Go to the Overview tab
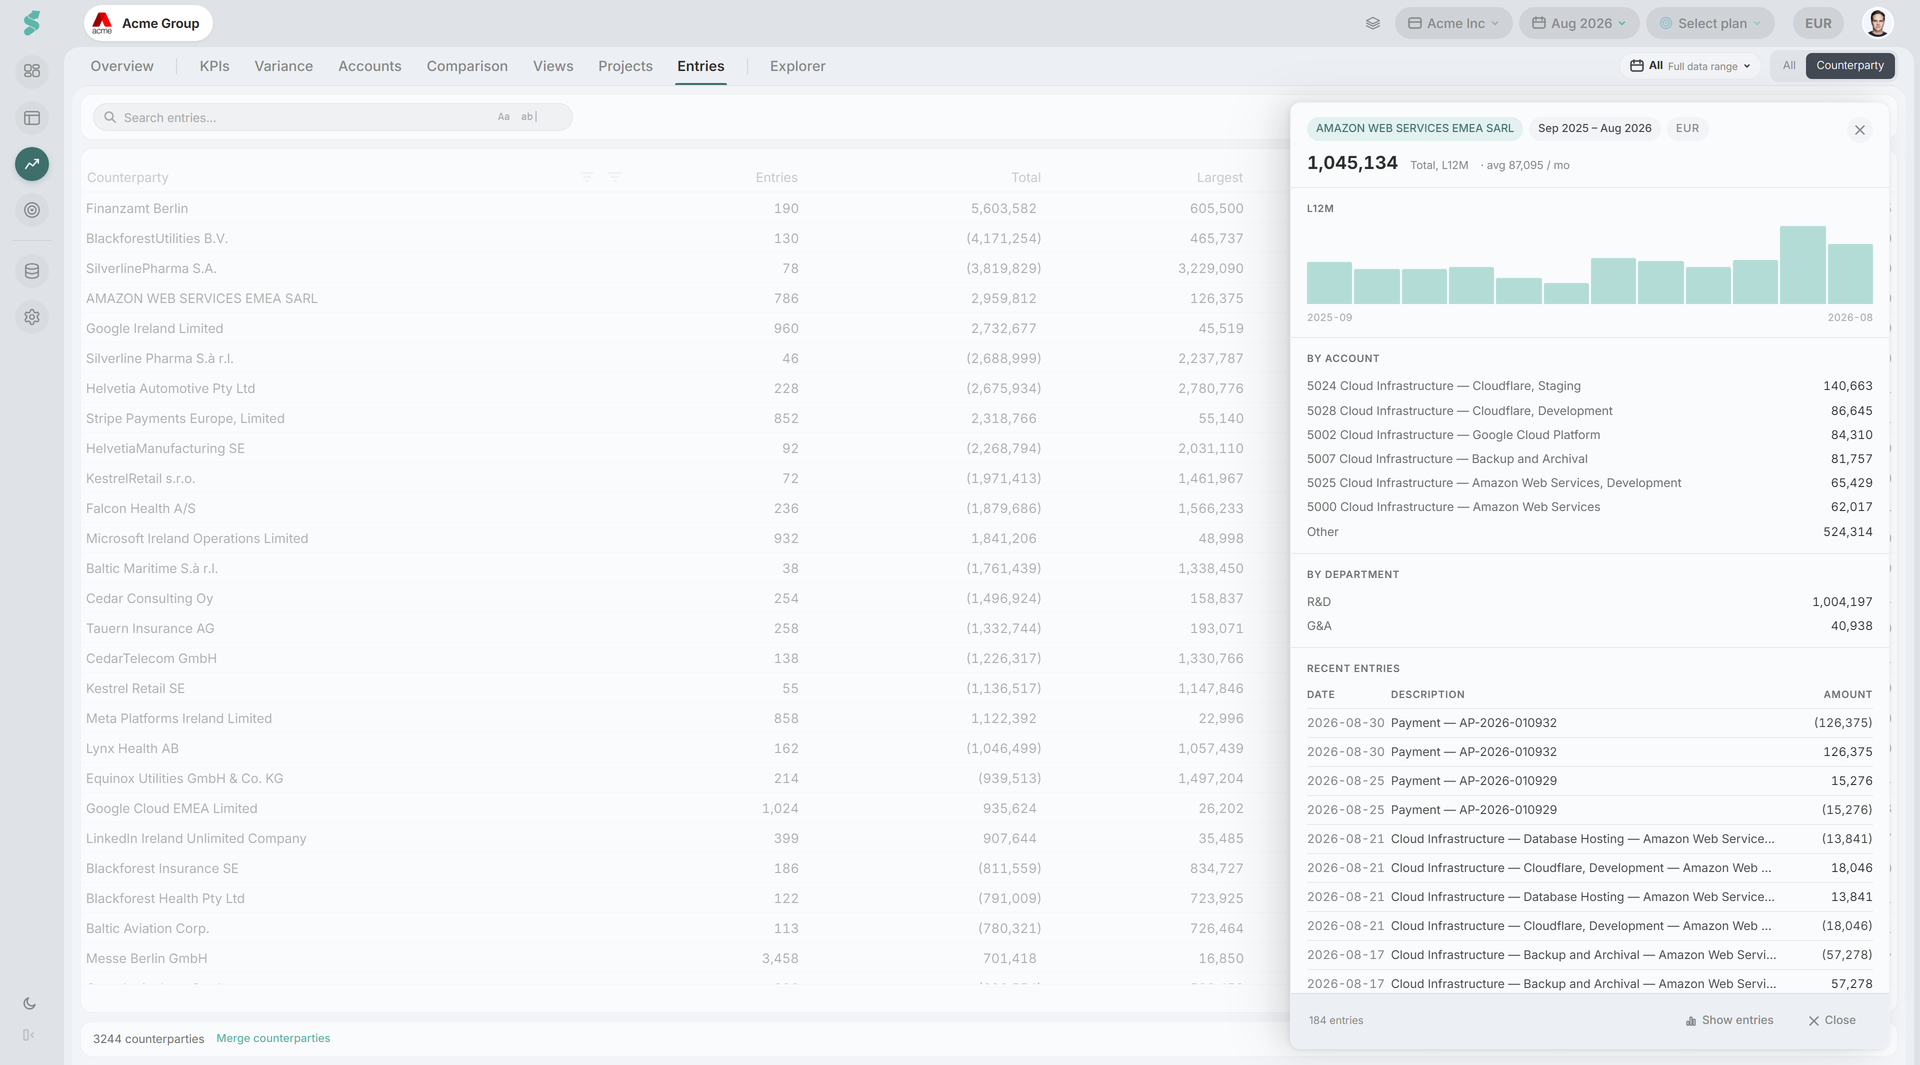 coord(122,66)
